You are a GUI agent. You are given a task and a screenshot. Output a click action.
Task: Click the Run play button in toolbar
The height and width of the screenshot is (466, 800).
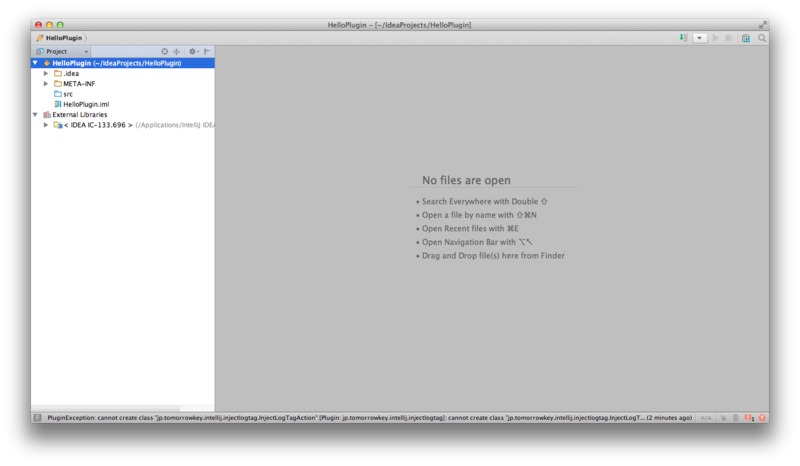click(715, 38)
